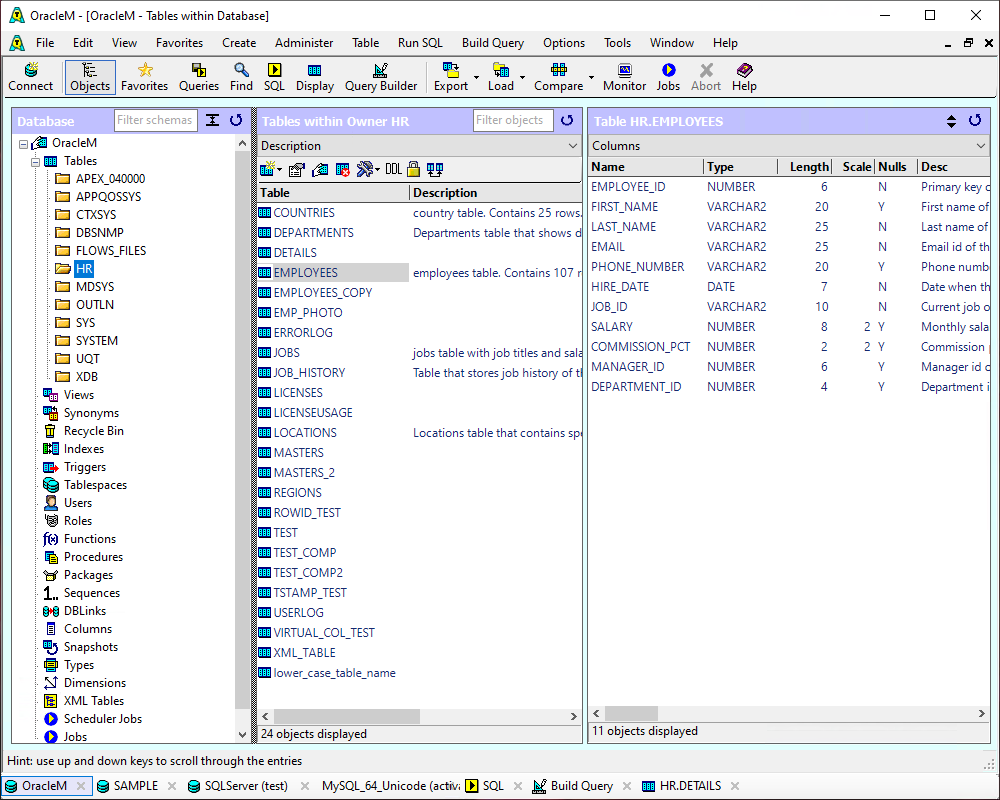This screenshot has width=1000, height=800.
Task: Toggle the Objects toolbar button
Action: [90, 77]
